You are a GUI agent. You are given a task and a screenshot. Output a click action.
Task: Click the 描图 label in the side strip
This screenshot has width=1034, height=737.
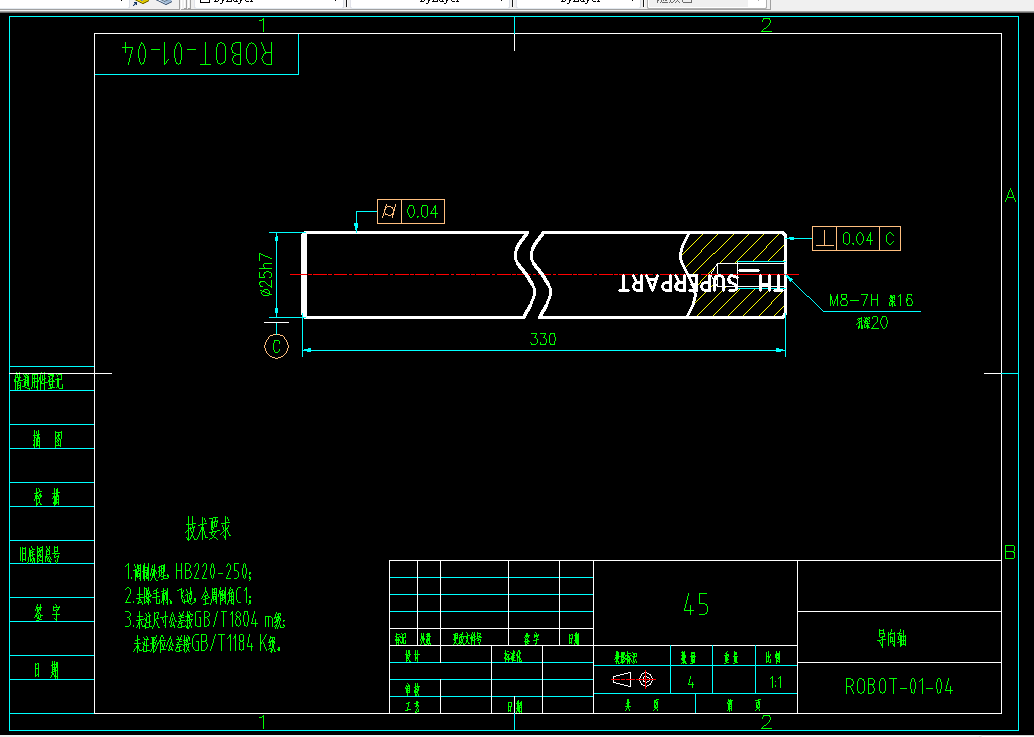click(x=48, y=439)
